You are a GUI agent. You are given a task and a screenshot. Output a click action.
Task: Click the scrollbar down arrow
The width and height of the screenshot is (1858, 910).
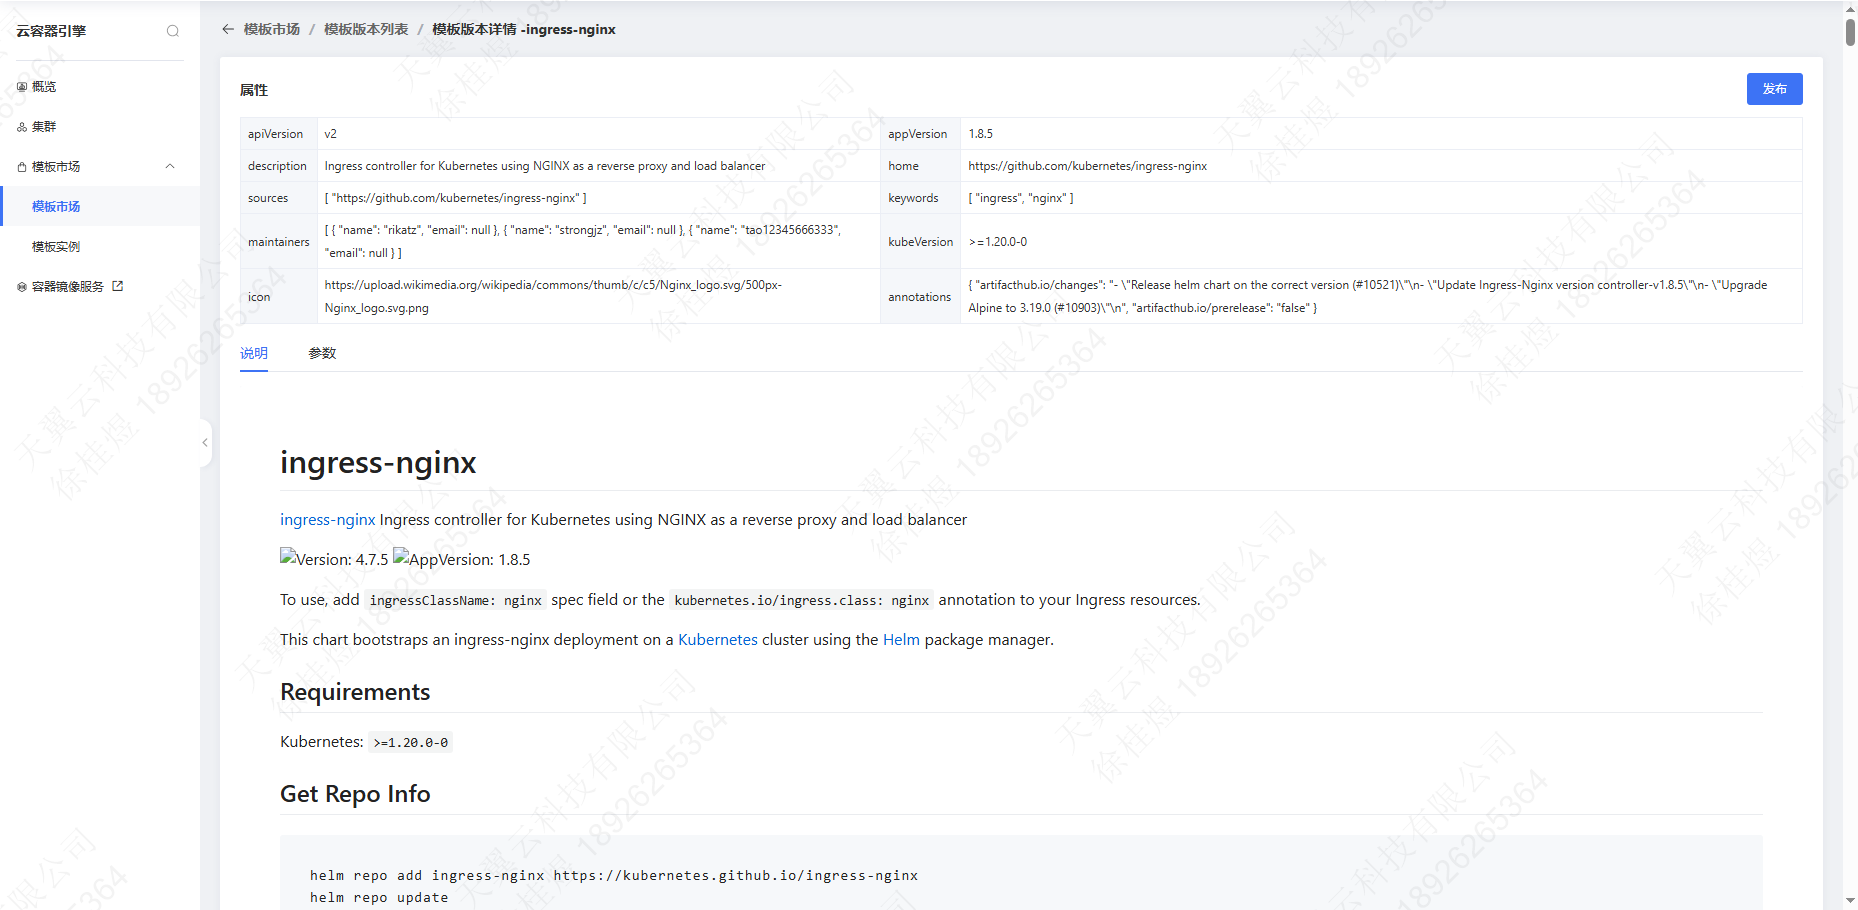coord(1850,901)
